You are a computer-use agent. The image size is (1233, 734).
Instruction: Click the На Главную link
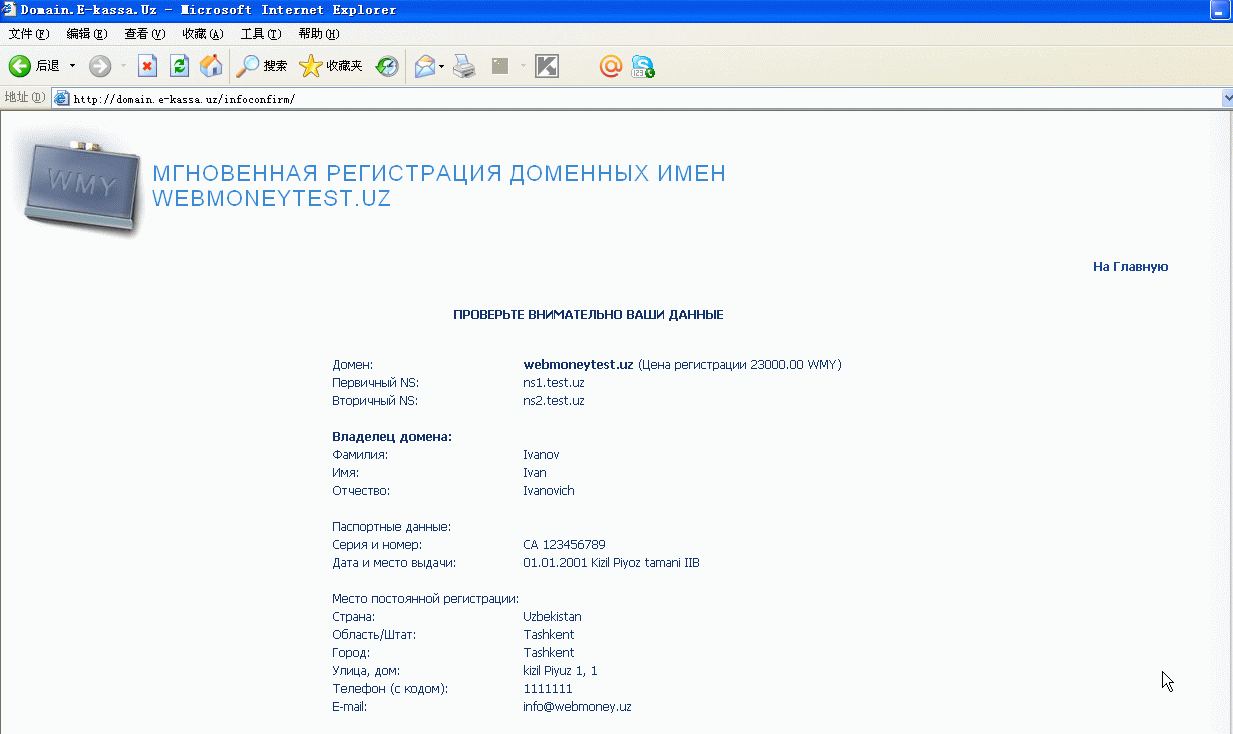coord(1130,267)
